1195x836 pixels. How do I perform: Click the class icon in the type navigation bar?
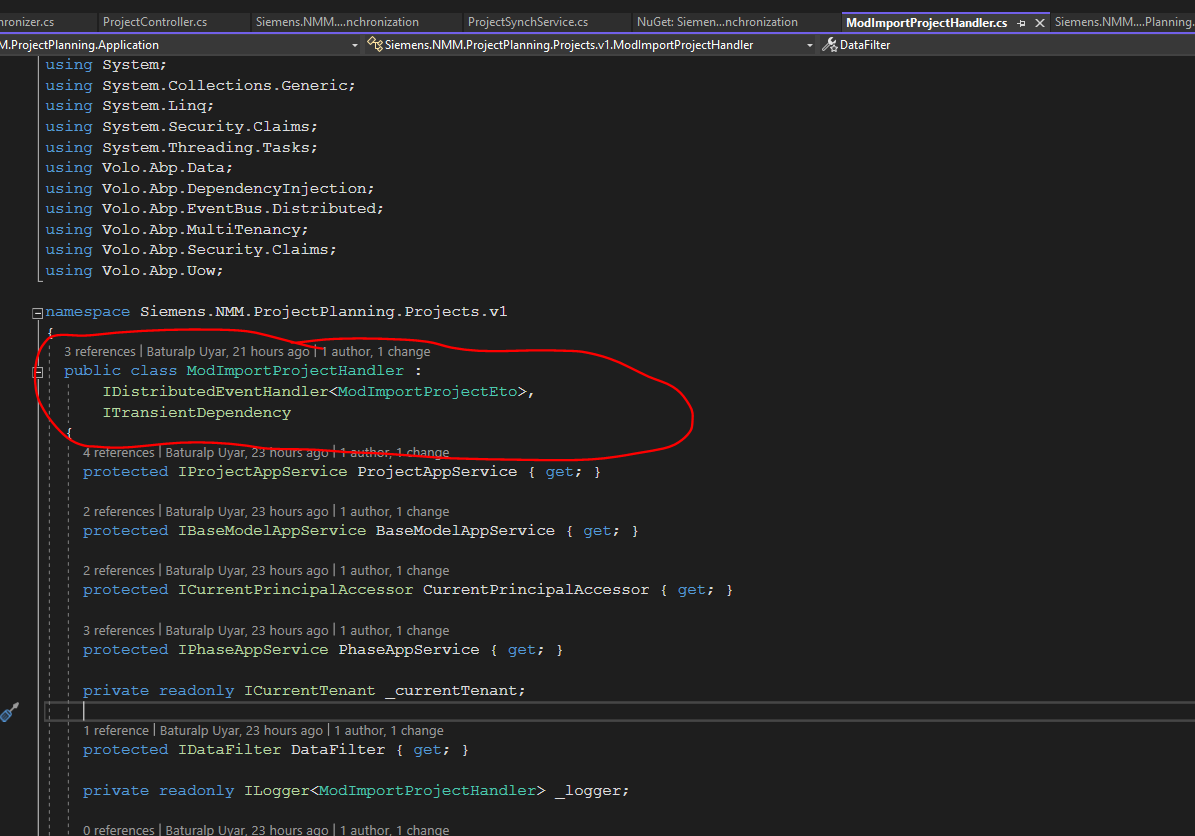(375, 45)
